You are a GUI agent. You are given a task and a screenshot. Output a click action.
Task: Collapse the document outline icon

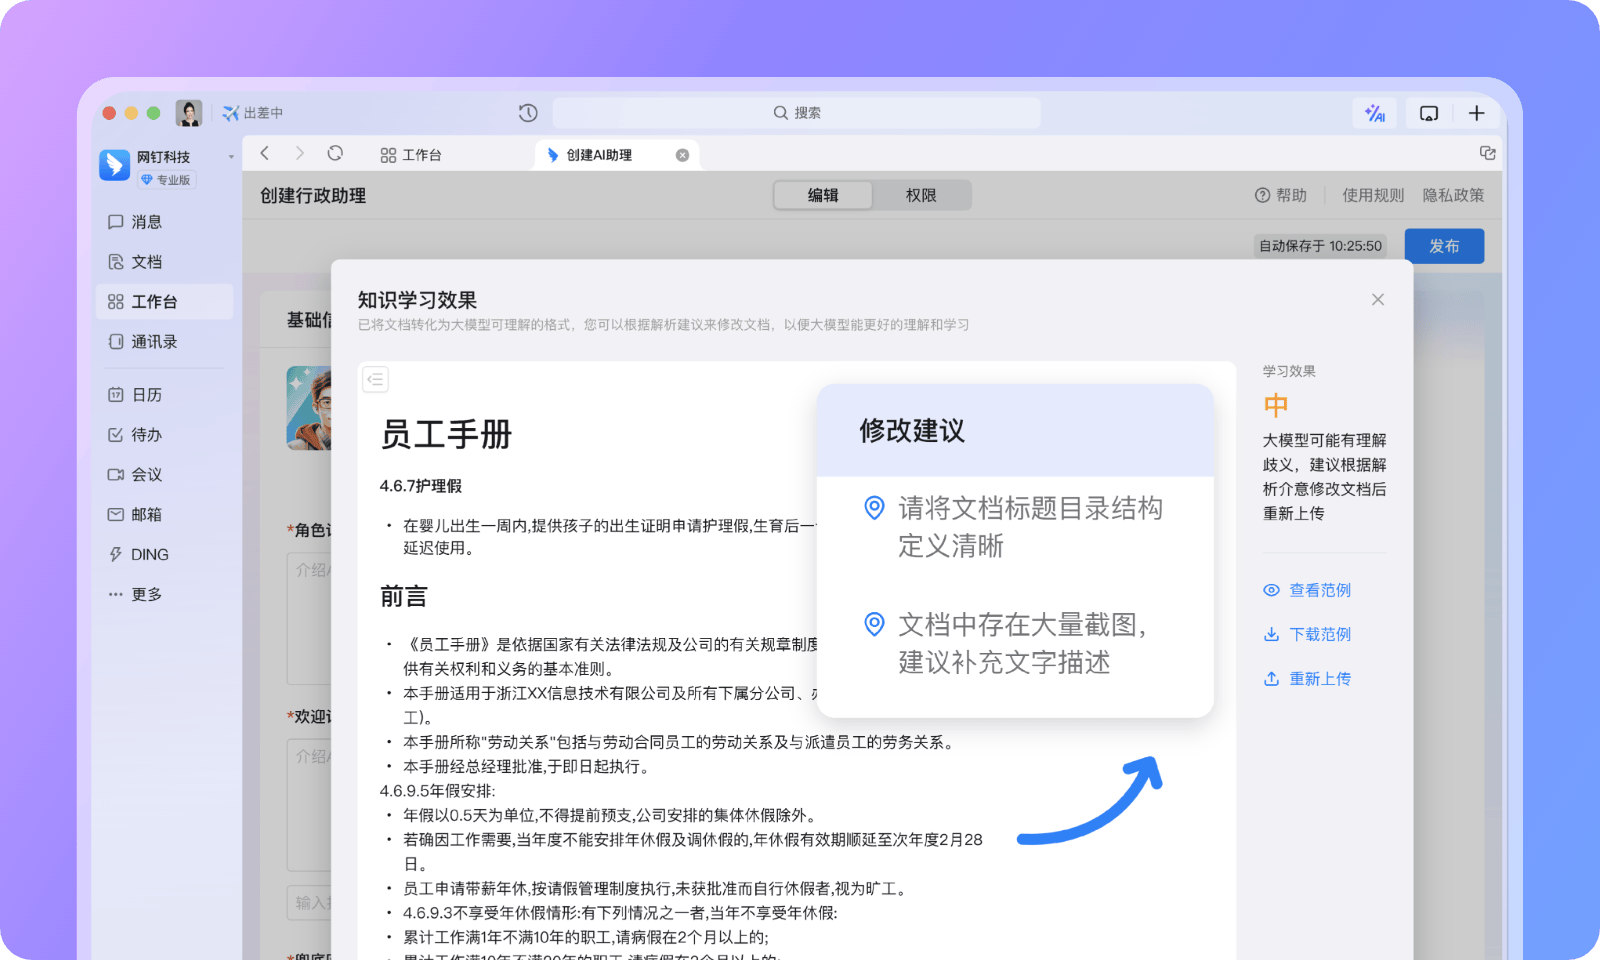click(375, 379)
